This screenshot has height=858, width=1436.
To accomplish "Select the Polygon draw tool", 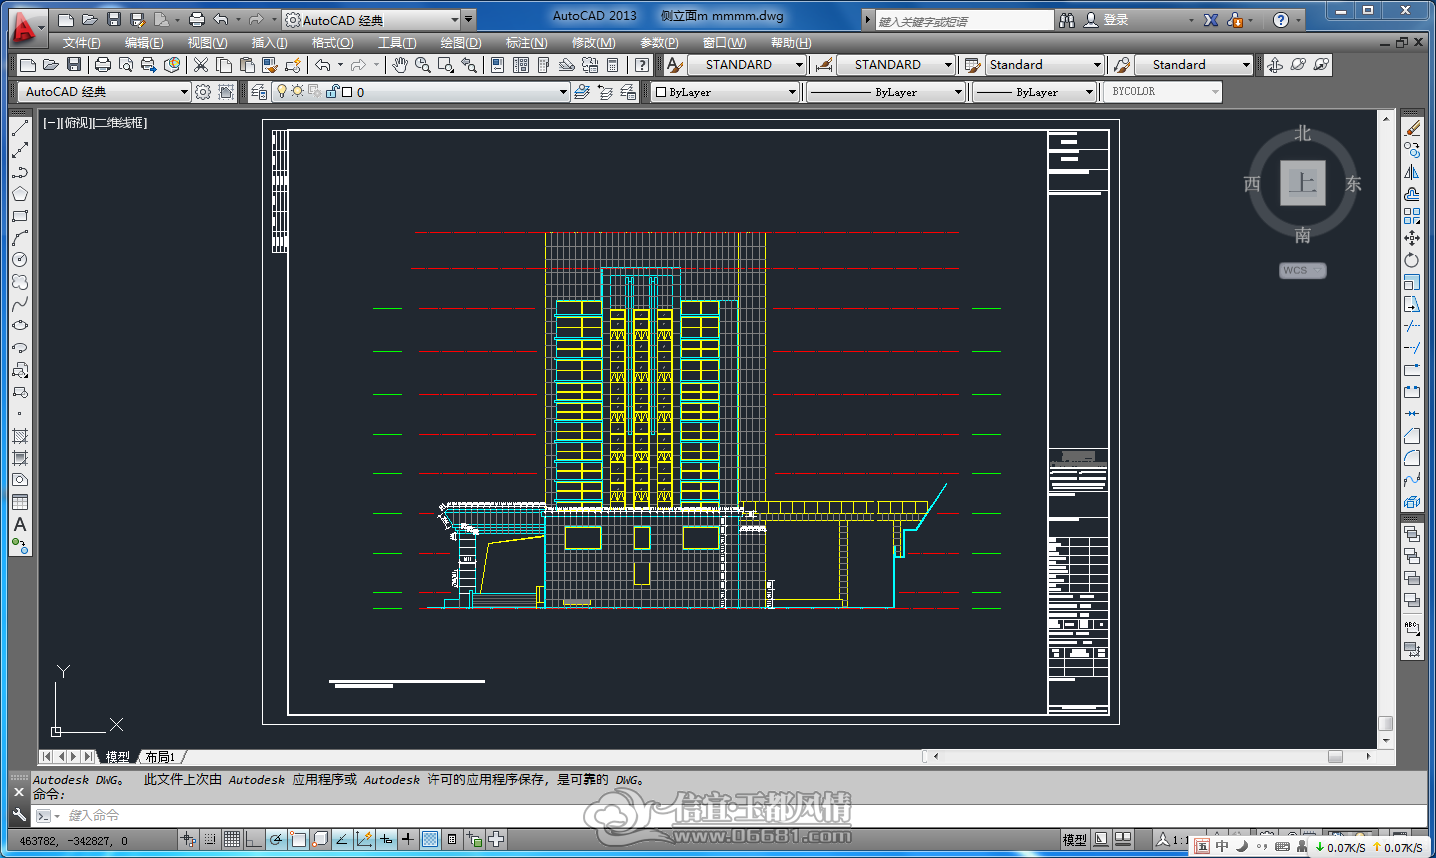I will pyautogui.click(x=20, y=194).
